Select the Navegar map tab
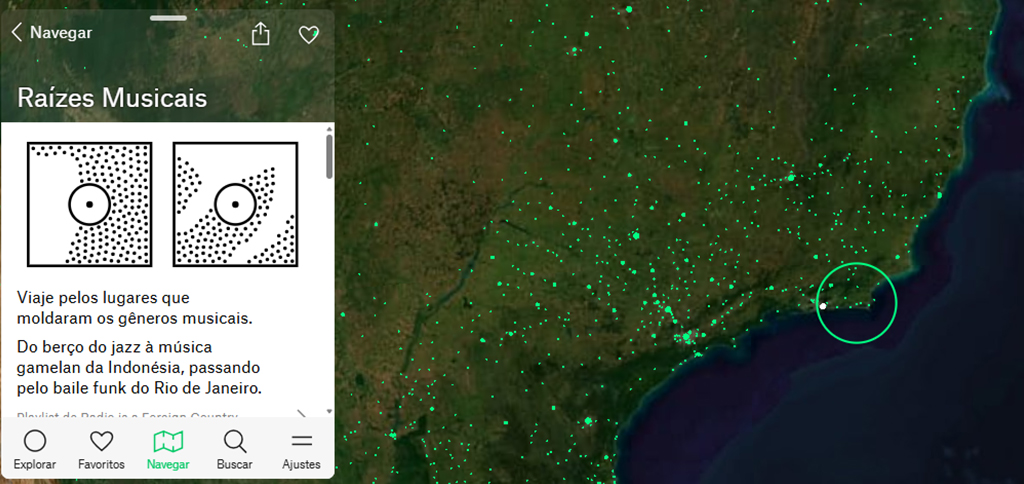Image resolution: width=1024 pixels, height=484 pixels. click(x=168, y=449)
